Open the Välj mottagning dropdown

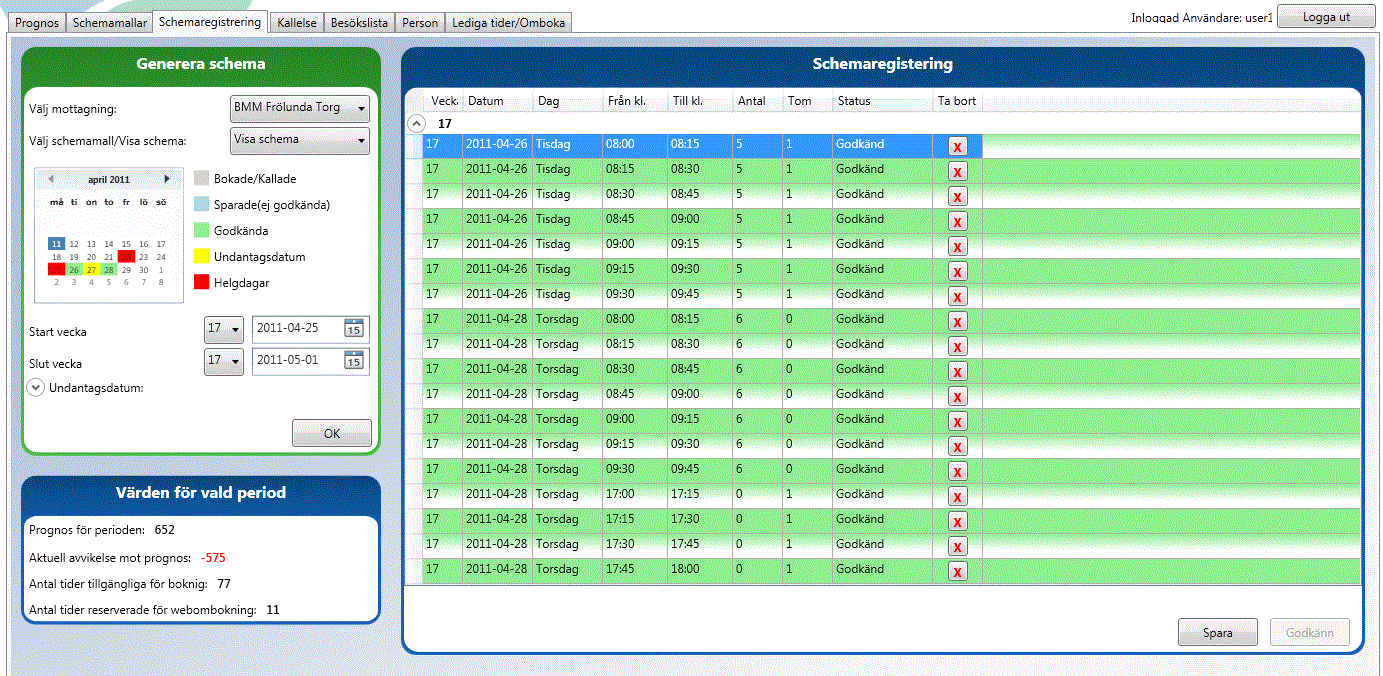point(299,108)
